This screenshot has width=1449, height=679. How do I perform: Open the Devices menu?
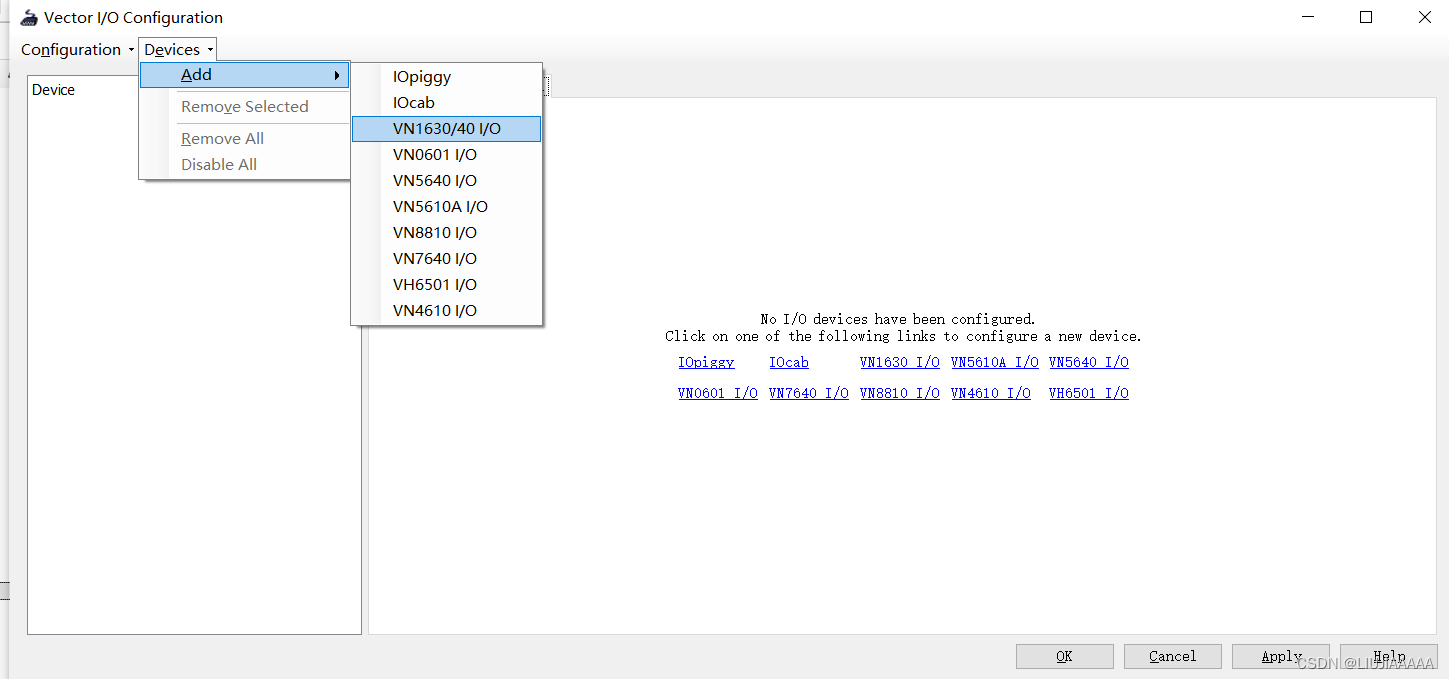[178, 50]
